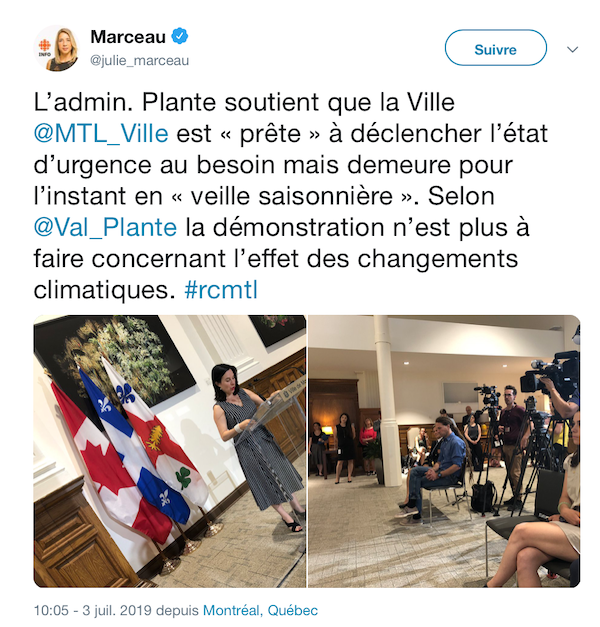View the photo of the press cameras
This screenshot has height=627, width=600.
[x=444, y=451]
